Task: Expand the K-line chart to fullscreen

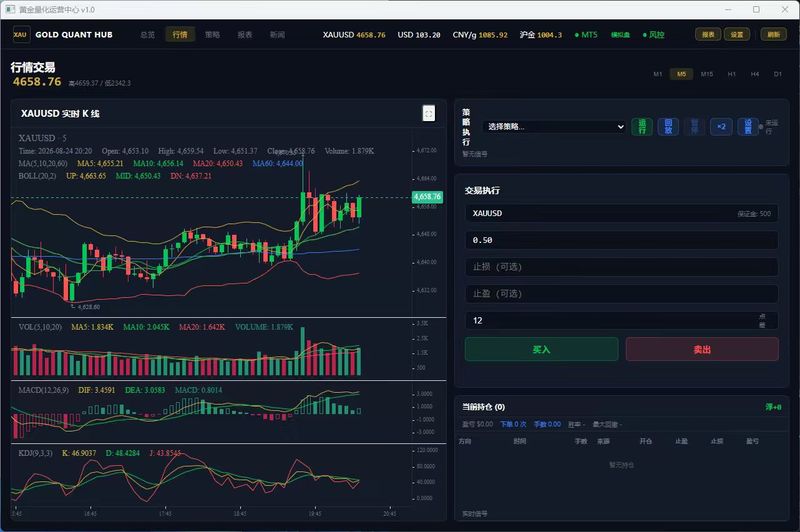Action: [429, 113]
